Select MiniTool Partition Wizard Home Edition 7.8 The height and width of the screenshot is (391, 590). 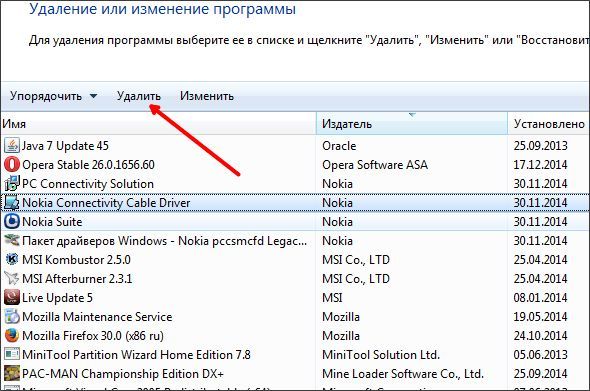pyautogui.click(x=295, y=354)
